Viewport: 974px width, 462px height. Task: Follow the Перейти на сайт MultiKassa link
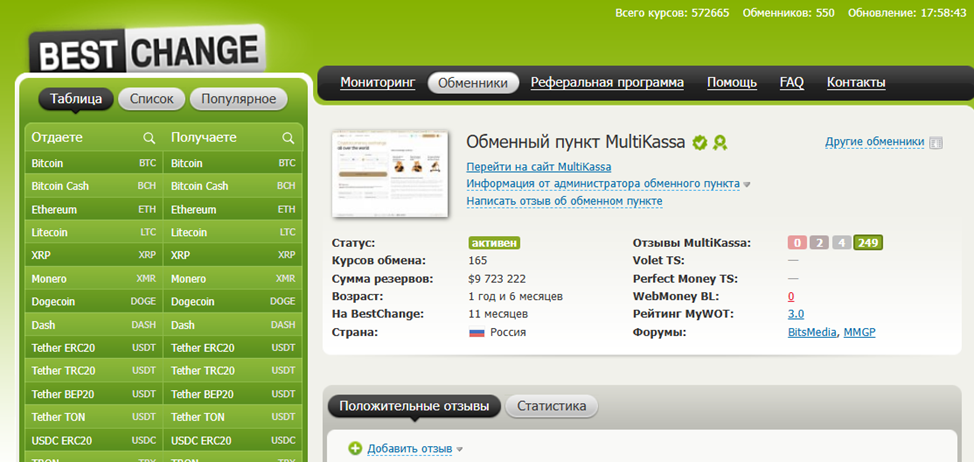pyautogui.click(x=539, y=167)
